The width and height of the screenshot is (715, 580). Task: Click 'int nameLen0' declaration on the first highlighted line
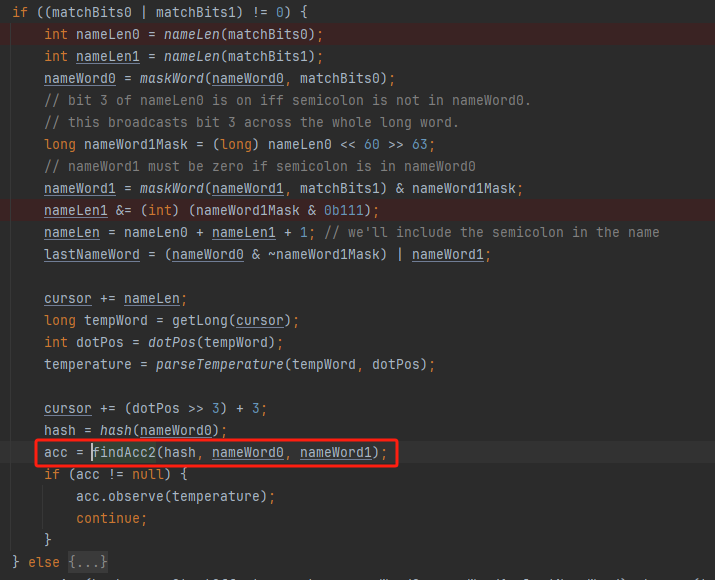[x=92, y=34]
